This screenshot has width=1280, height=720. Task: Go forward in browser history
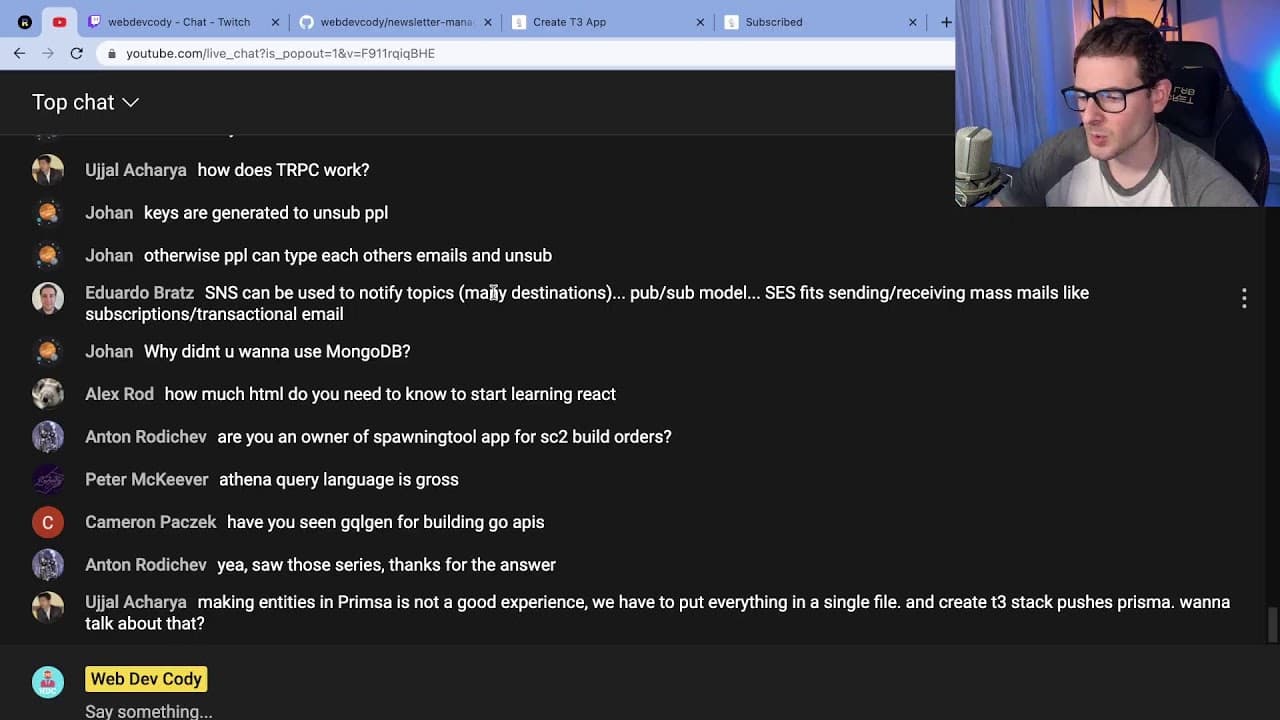(x=47, y=53)
